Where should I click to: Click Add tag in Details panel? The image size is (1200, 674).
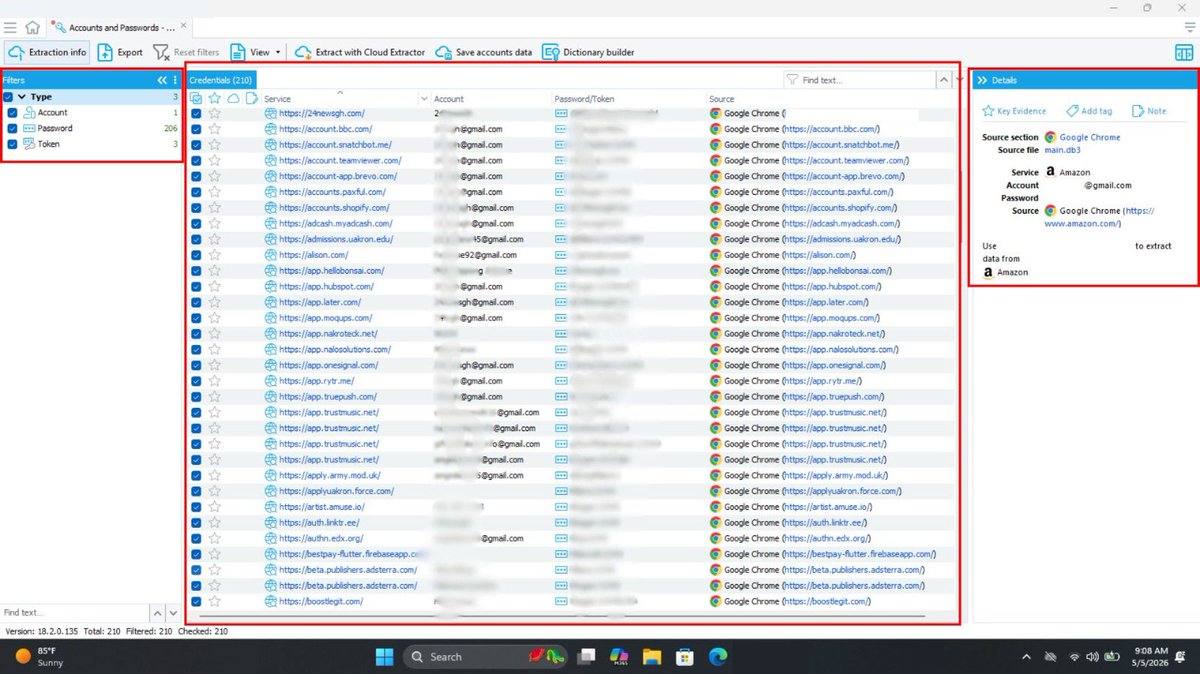(x=1088, y=111)
